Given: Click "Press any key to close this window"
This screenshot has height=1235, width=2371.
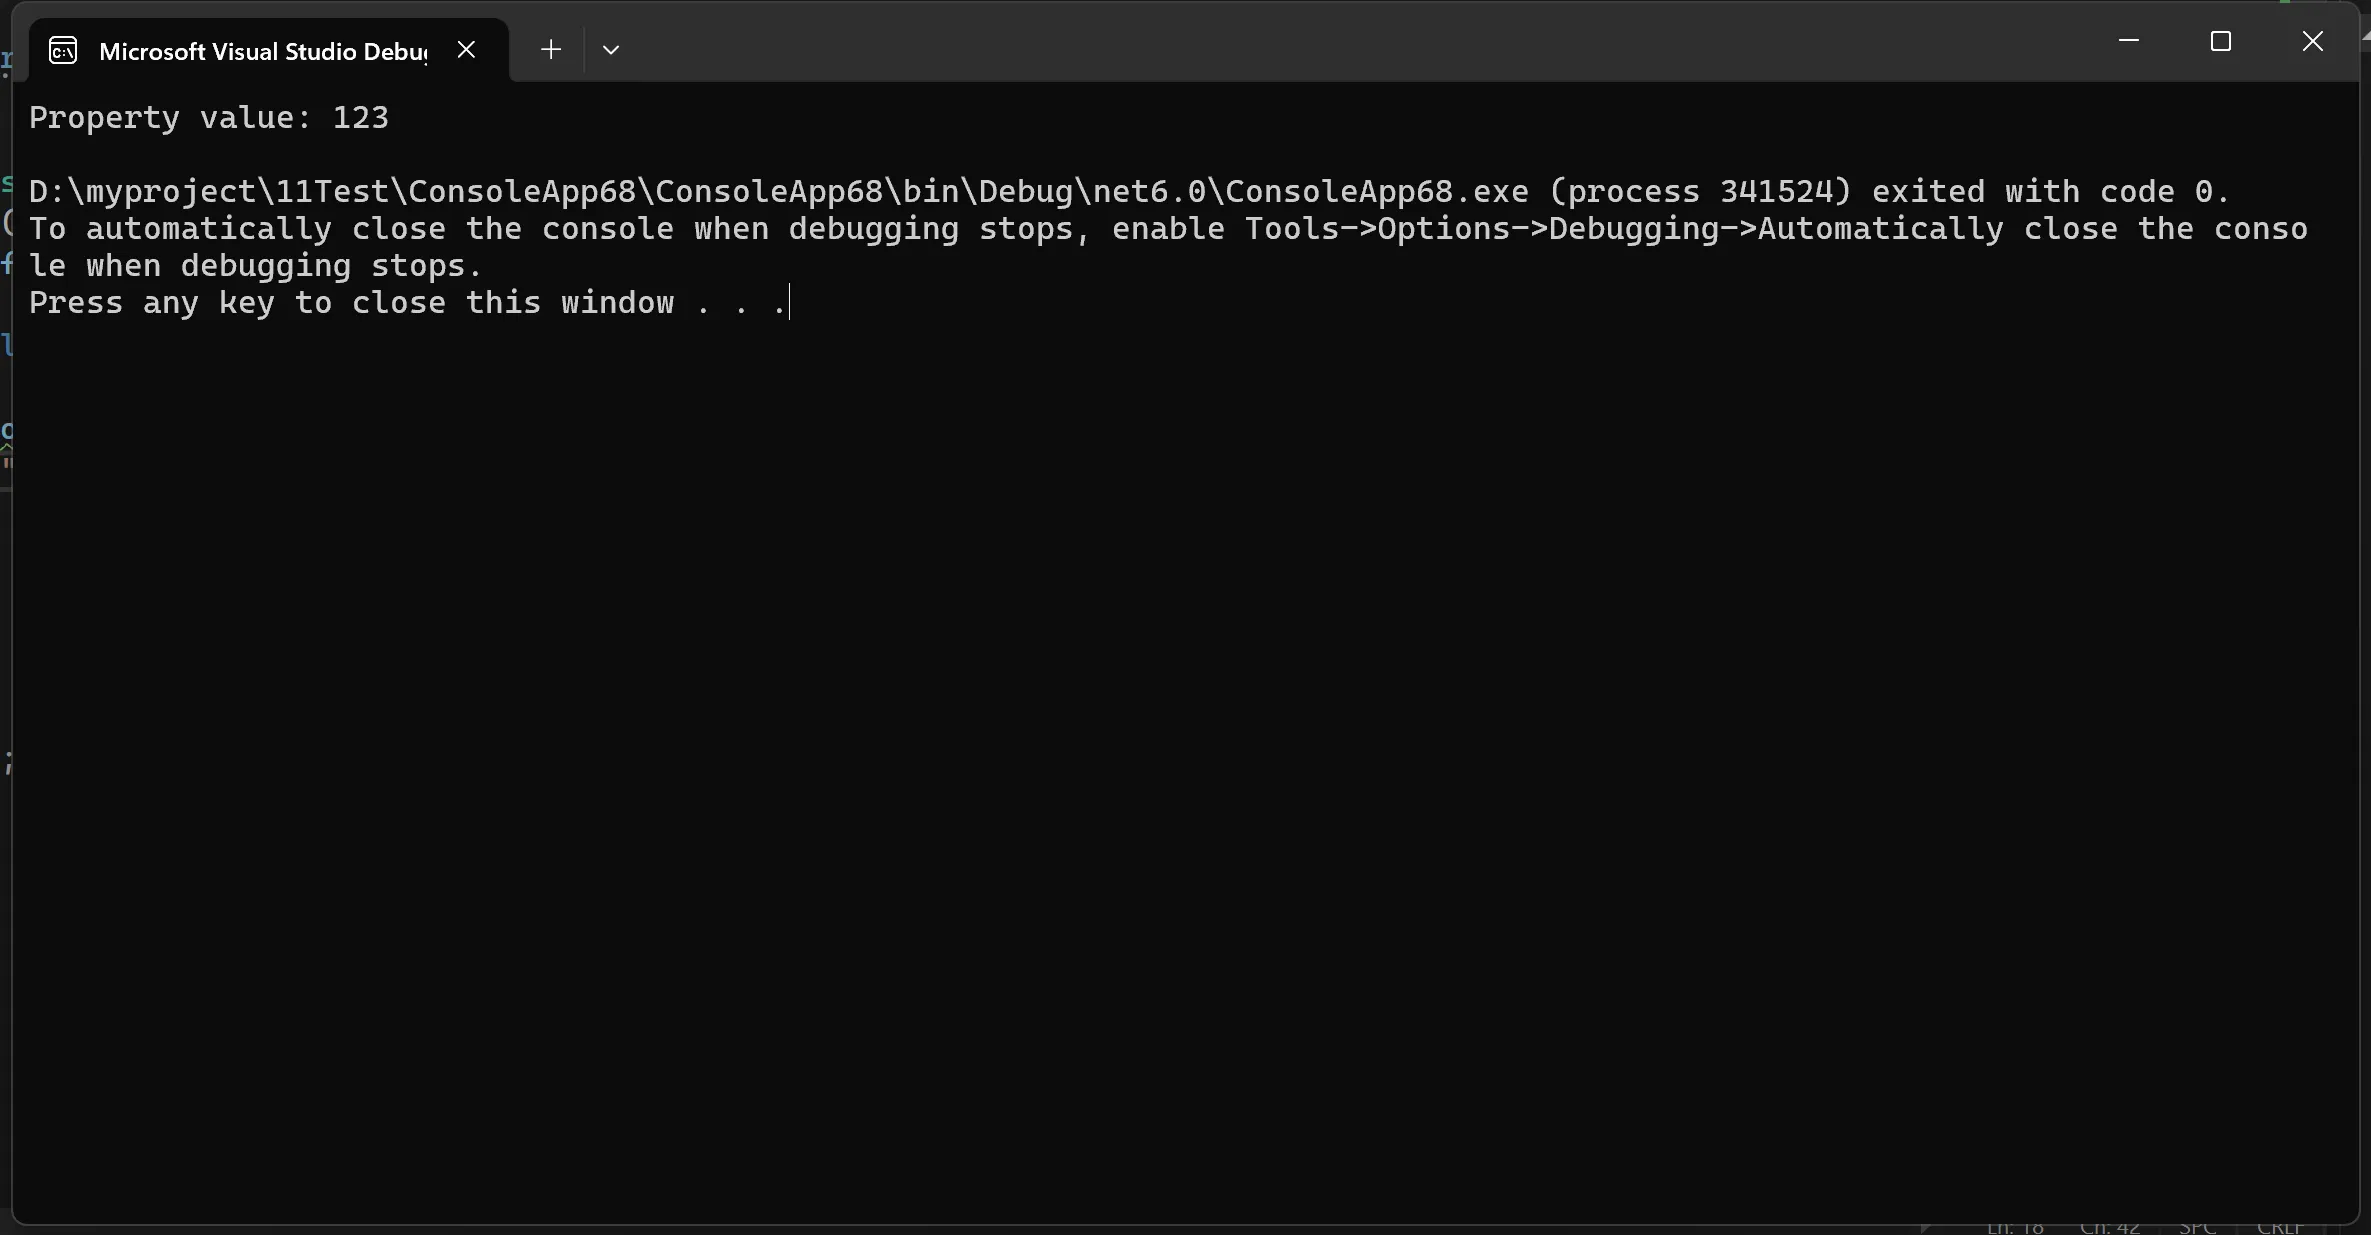Looking at the screenshot, I should pyautogui.click(x=351, y=303).
